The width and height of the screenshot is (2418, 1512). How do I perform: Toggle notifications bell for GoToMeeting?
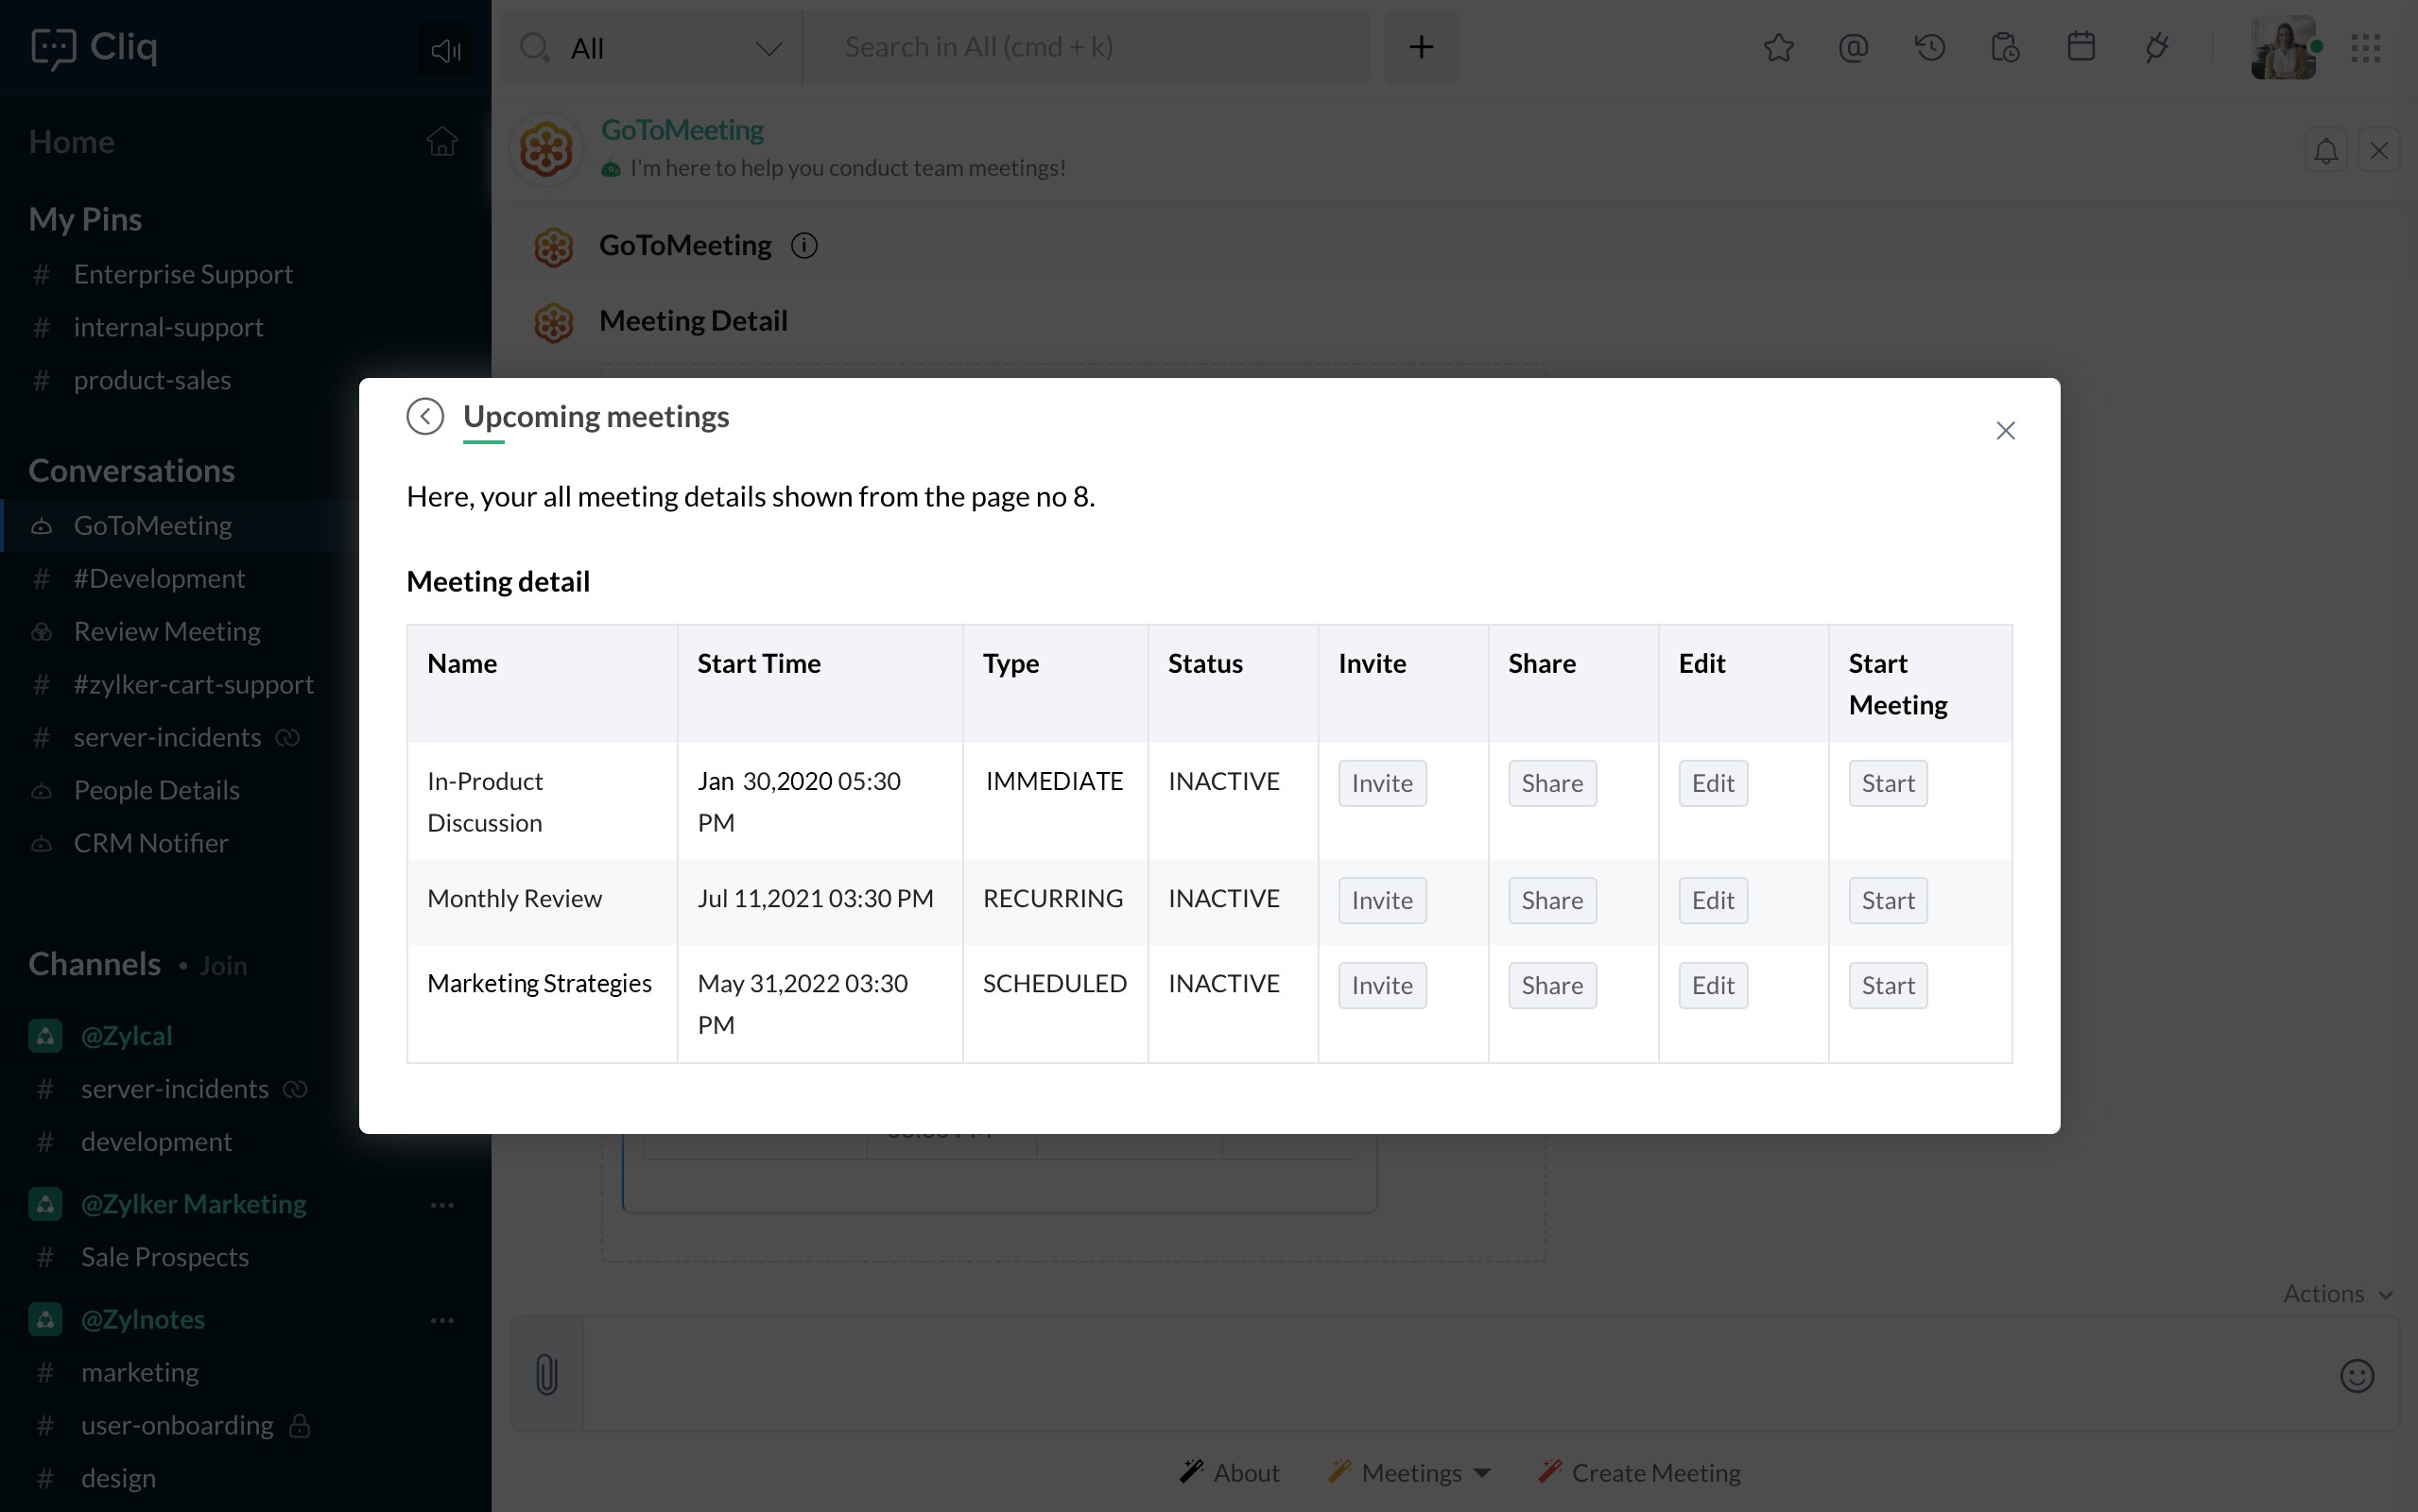(x=2326, y=151)
